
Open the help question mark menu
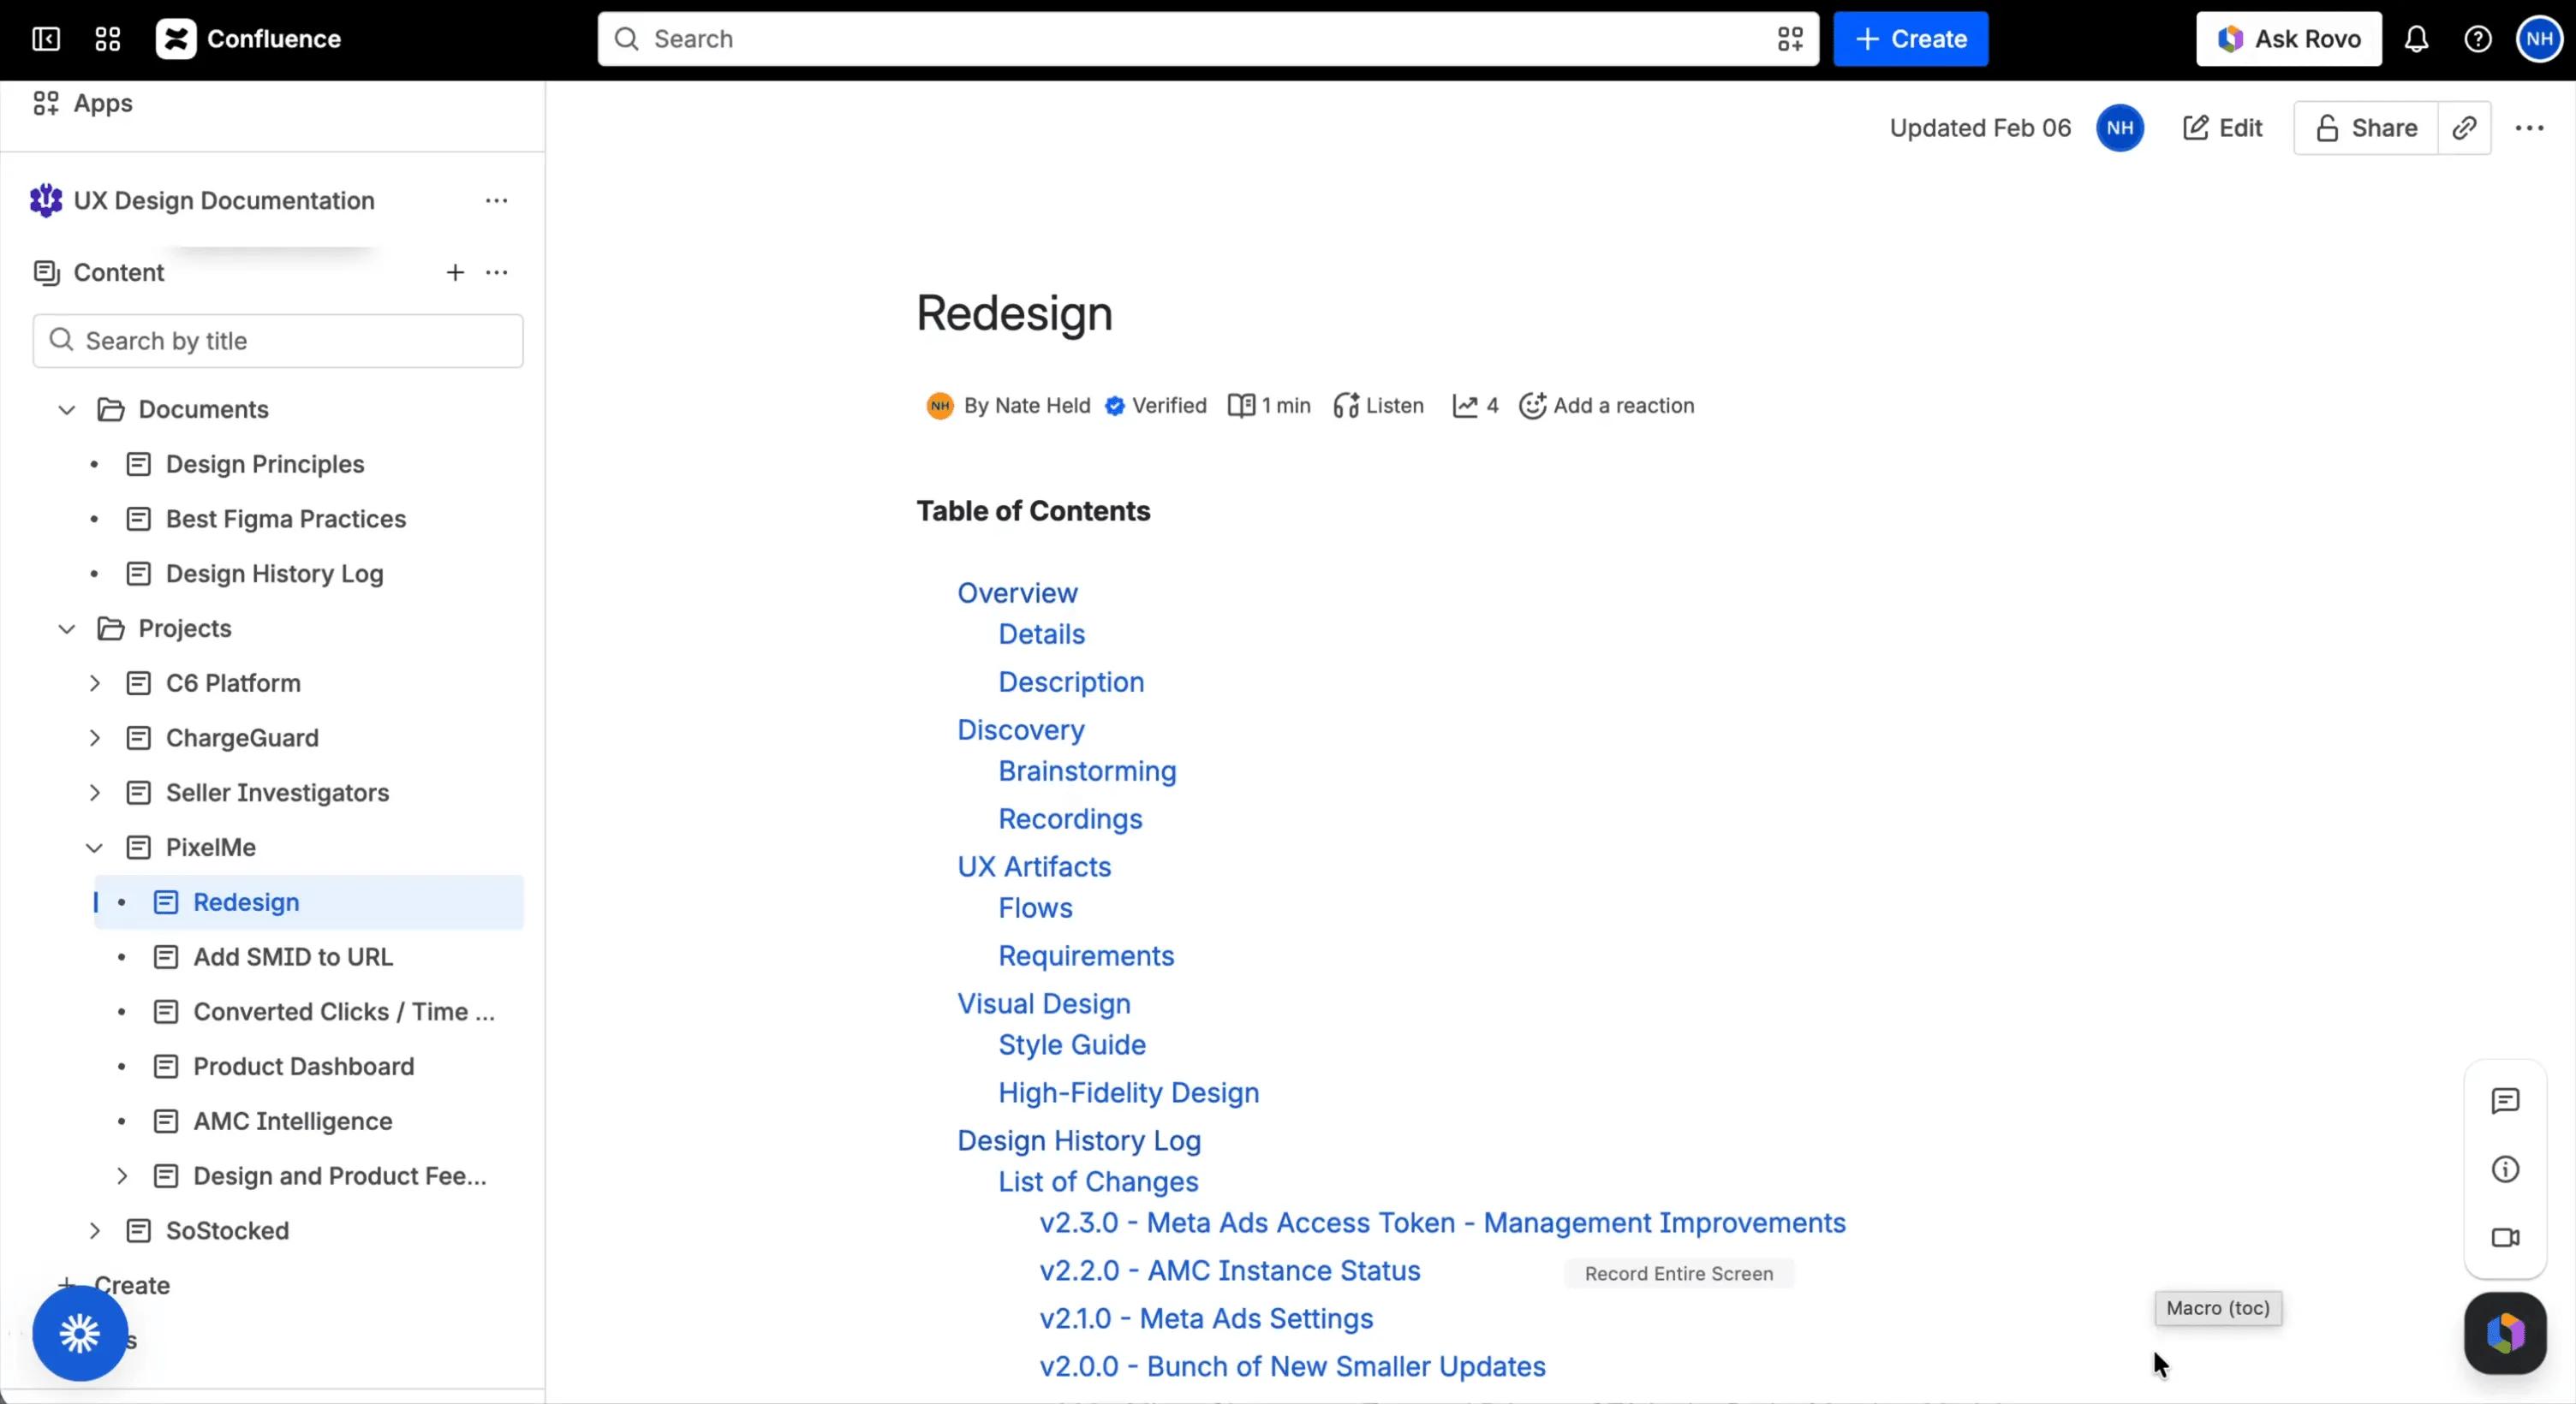pos(2477,39)
